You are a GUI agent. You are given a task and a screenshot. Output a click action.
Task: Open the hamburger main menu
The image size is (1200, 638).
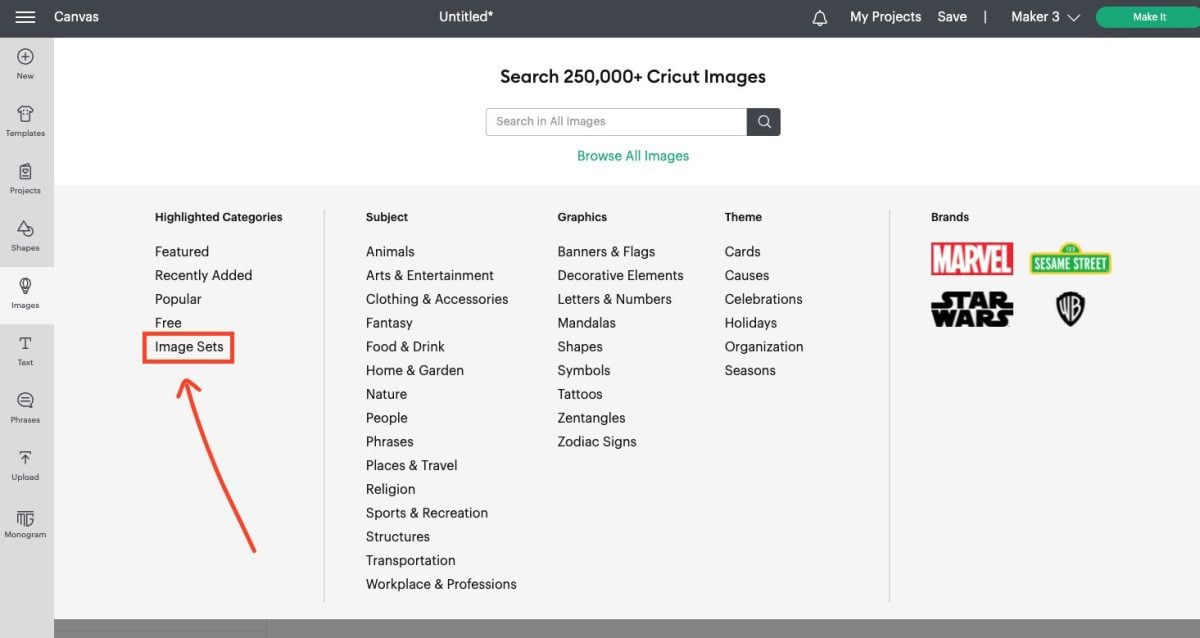coord(25,17)
